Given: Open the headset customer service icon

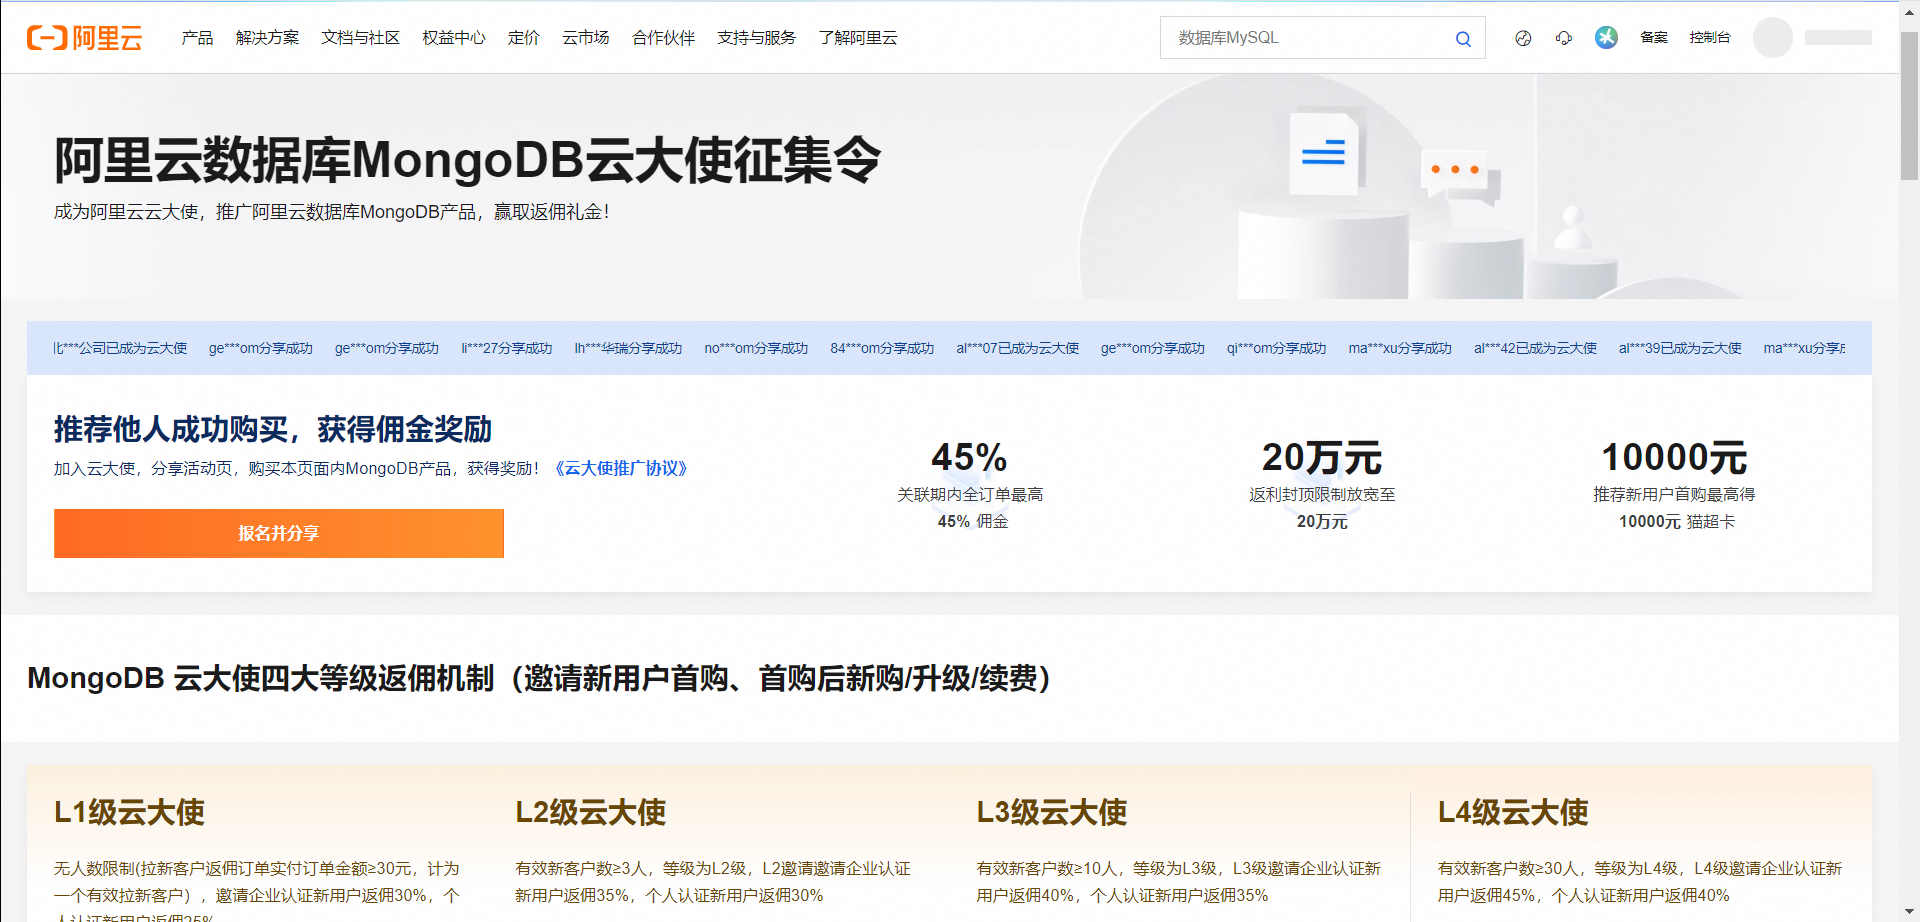Looking at the screenshot, I should [x=1564, y=38].
